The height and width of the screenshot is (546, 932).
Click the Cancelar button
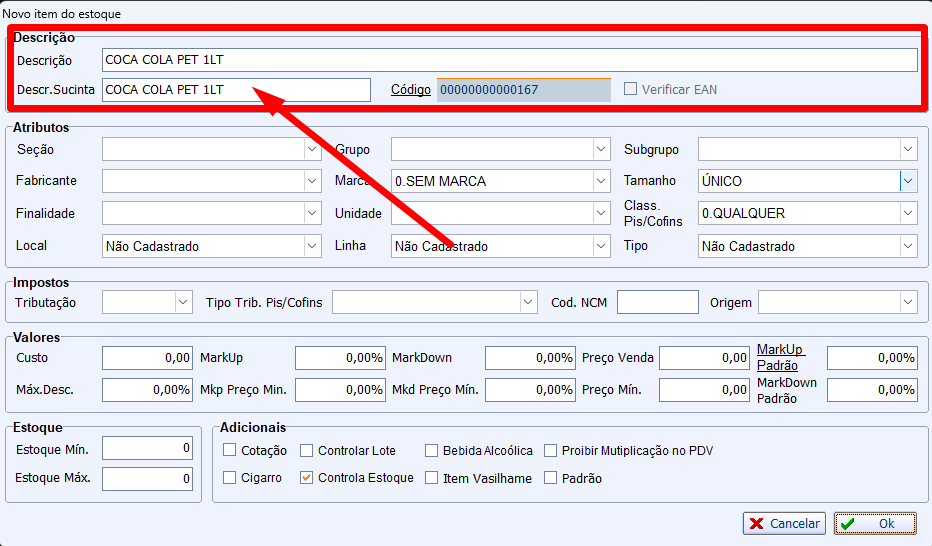click(x=784, y=523)
